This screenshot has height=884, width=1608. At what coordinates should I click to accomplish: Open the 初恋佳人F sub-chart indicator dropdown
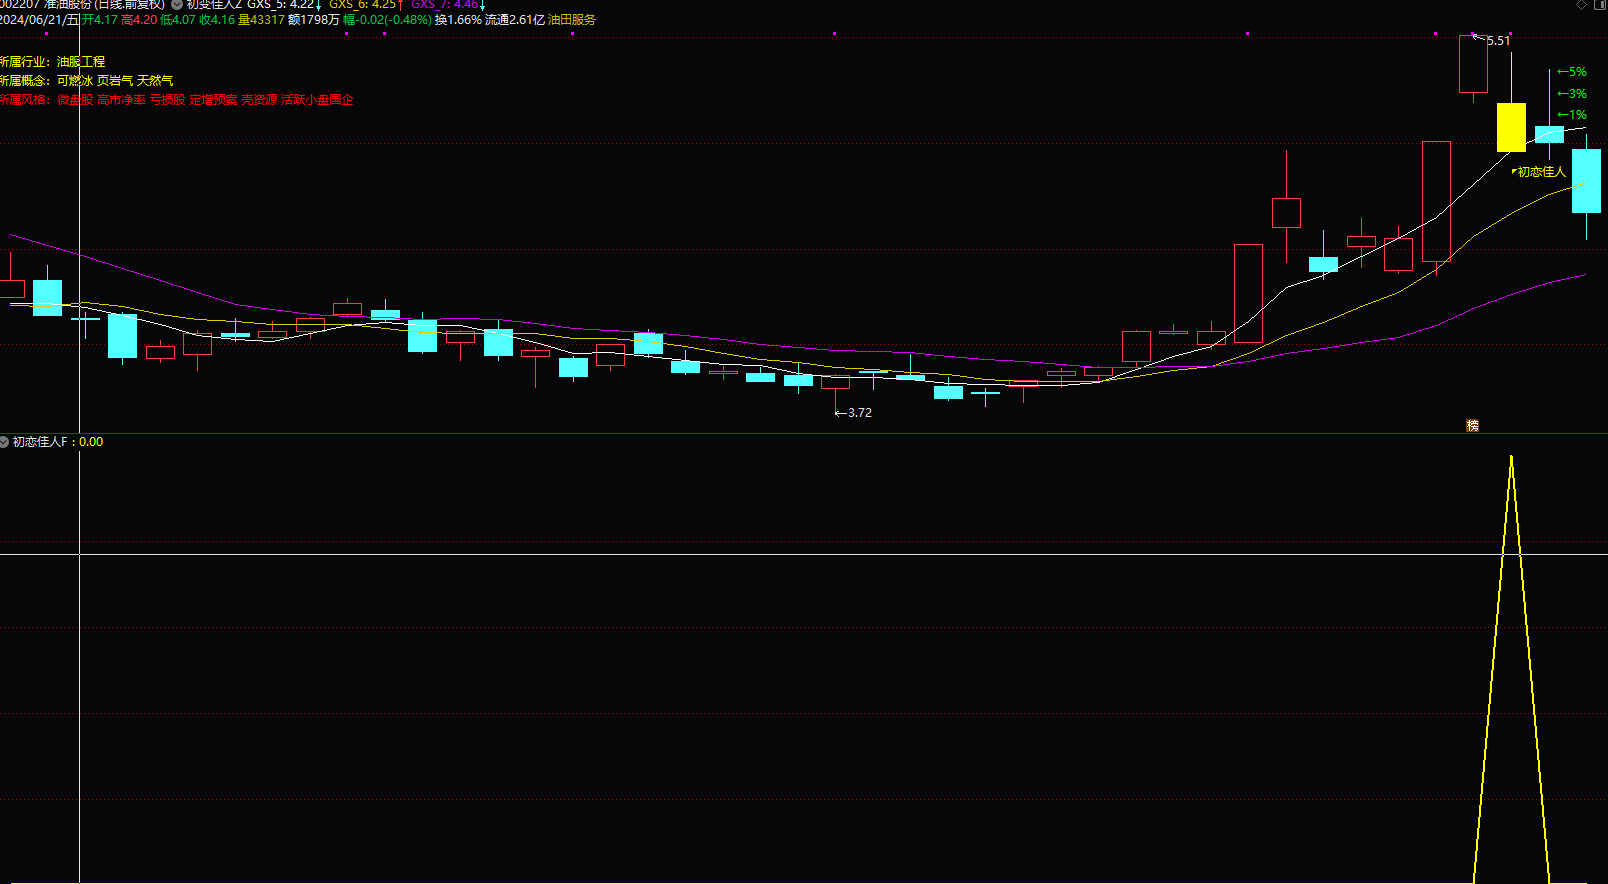(x=5, y=442)
